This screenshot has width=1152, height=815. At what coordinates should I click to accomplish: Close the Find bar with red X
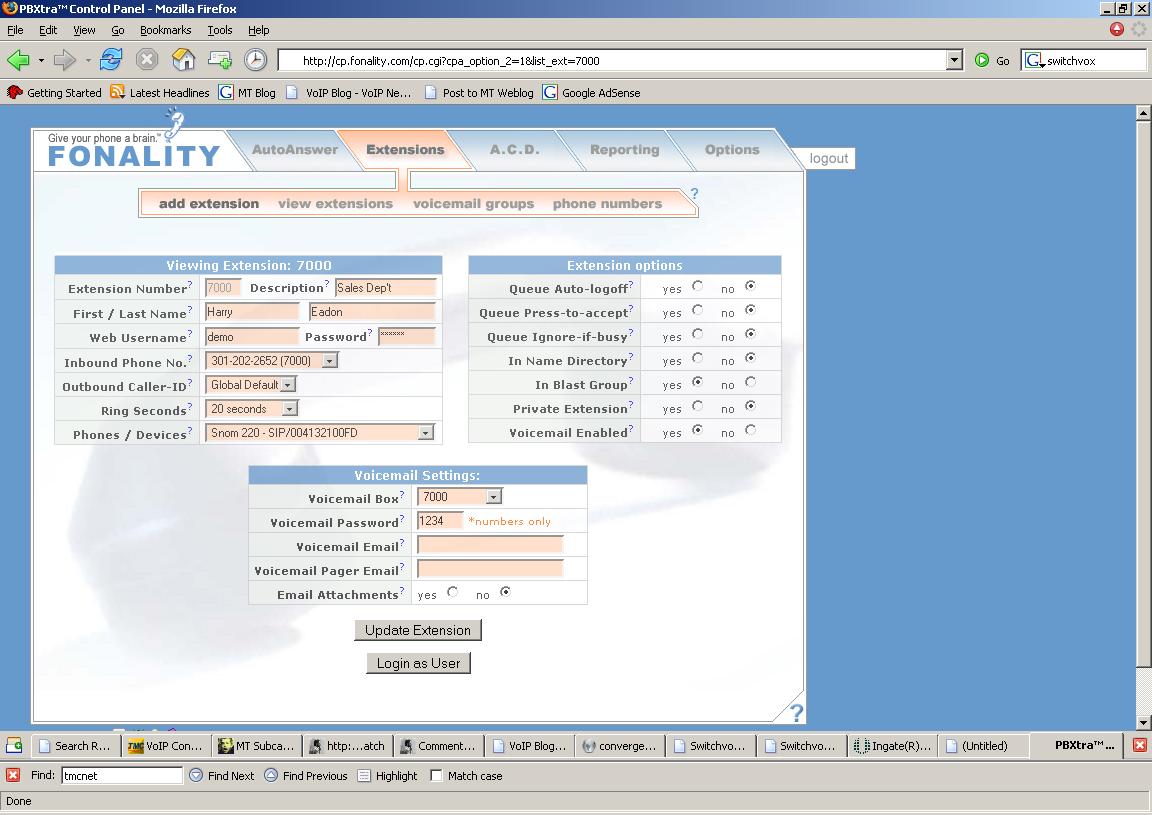coord(13,775)
